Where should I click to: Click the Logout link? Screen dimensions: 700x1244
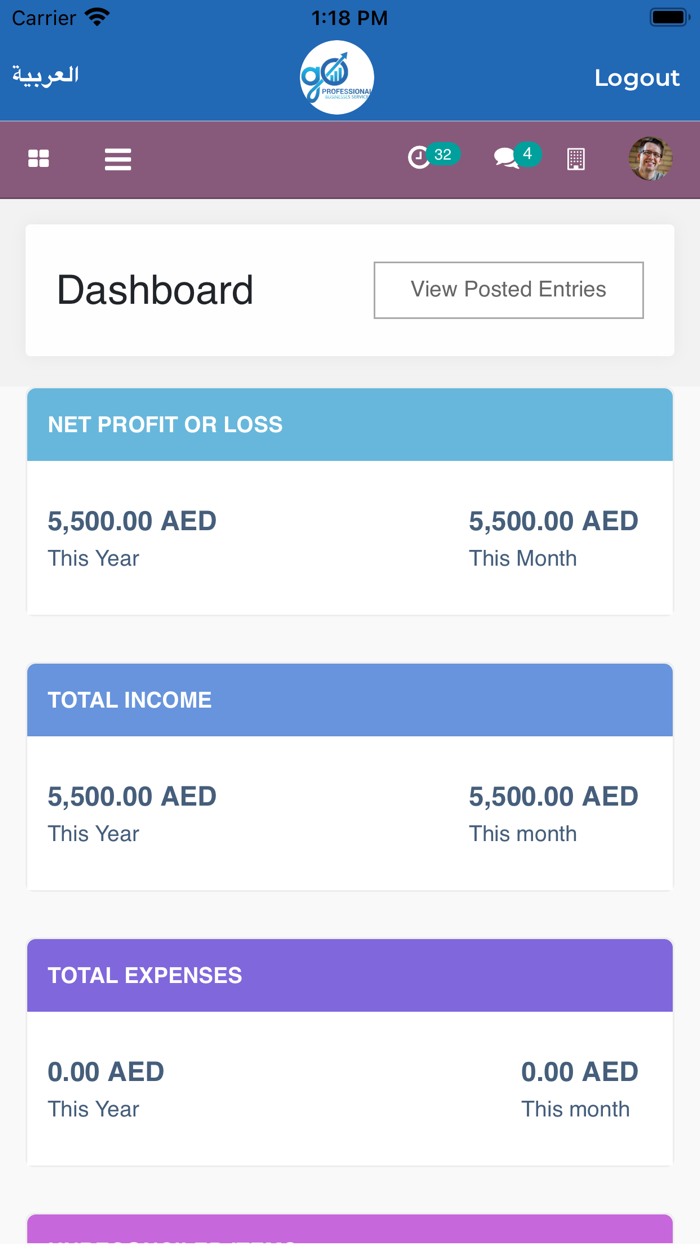coord(637,78)
